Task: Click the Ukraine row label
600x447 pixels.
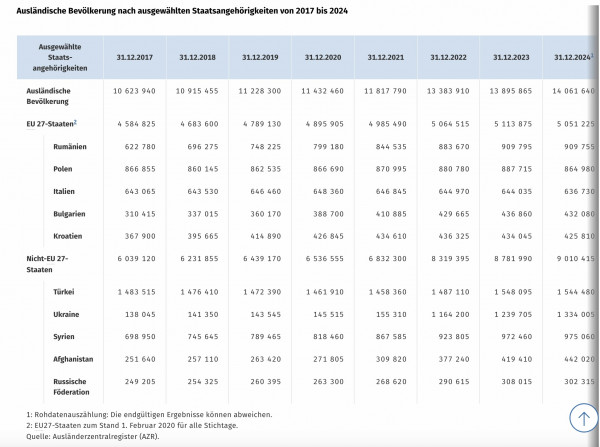Action: pyautogui.click(x=66, y=315)
